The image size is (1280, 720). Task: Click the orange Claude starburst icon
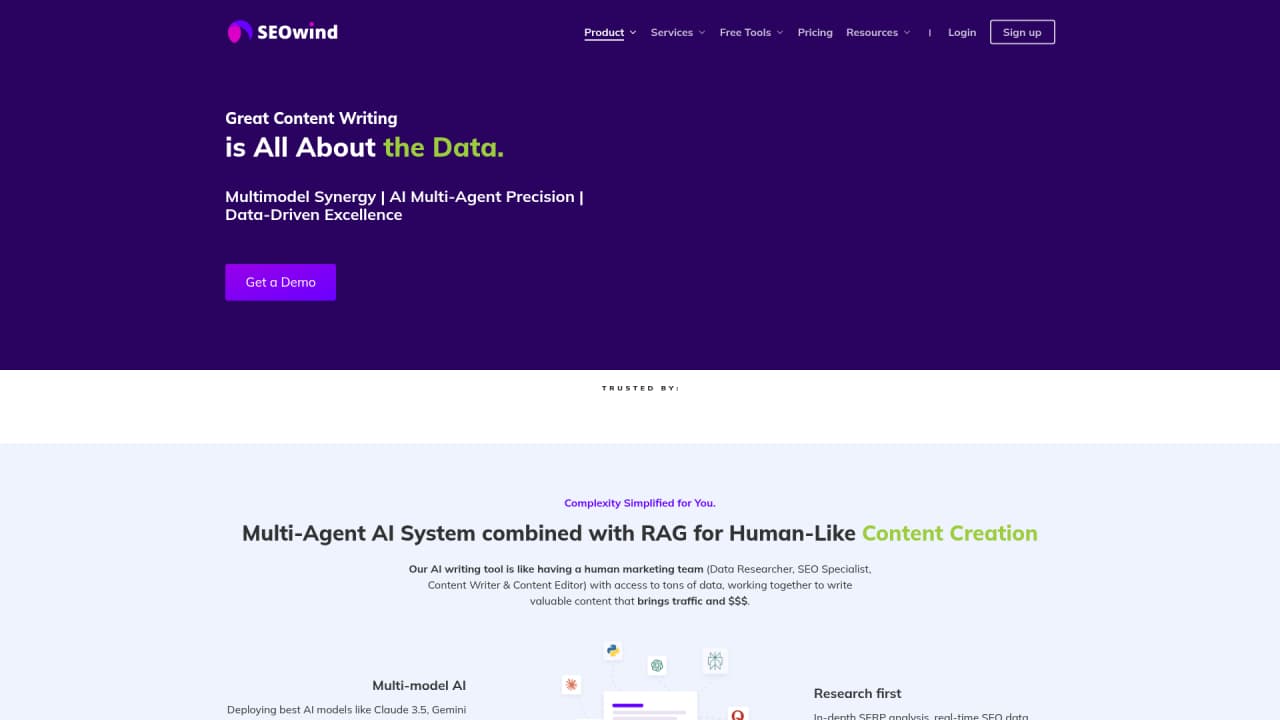pyautogui.click(x=572, y=684)
